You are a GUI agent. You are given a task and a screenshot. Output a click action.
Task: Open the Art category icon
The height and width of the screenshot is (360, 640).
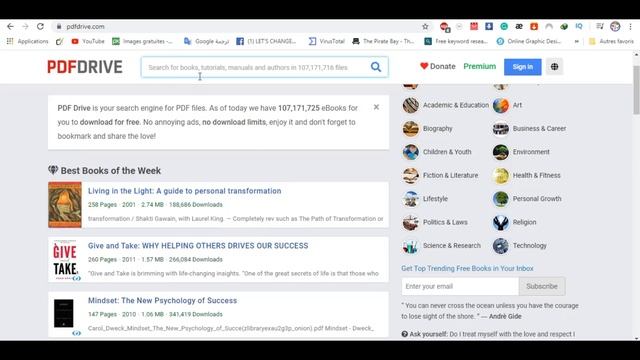click(x=500, y=105)
